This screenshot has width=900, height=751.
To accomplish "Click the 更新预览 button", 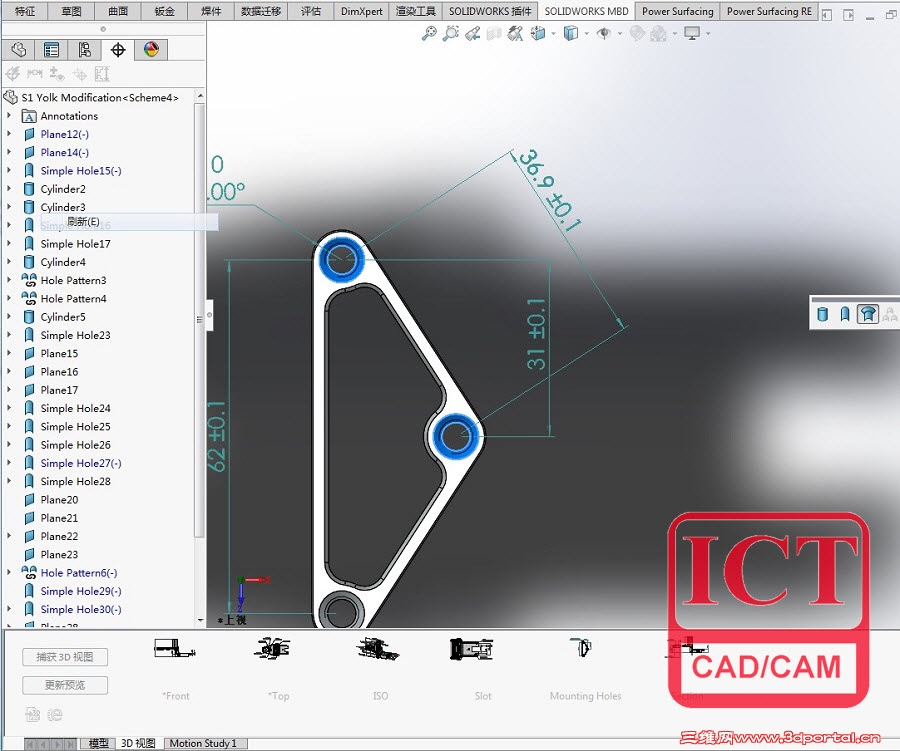I will coord(65,685).
